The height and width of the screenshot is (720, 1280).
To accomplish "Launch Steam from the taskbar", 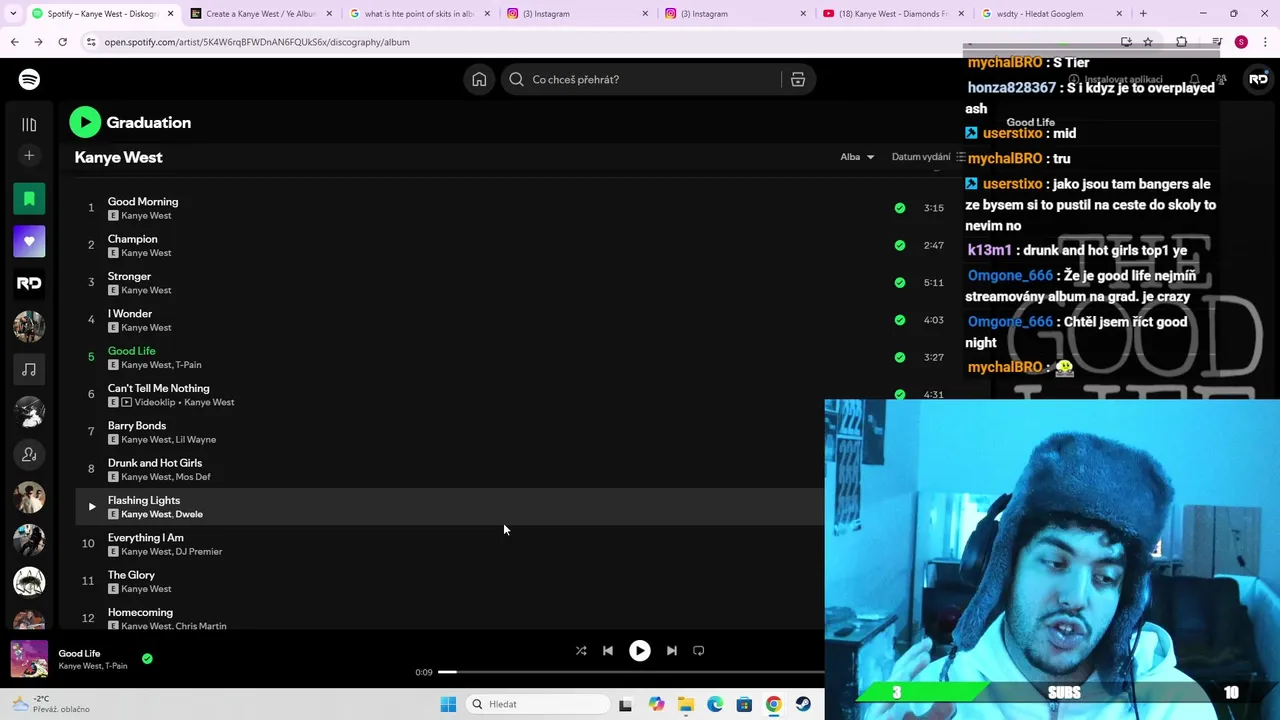I will (x=803, y=704).
